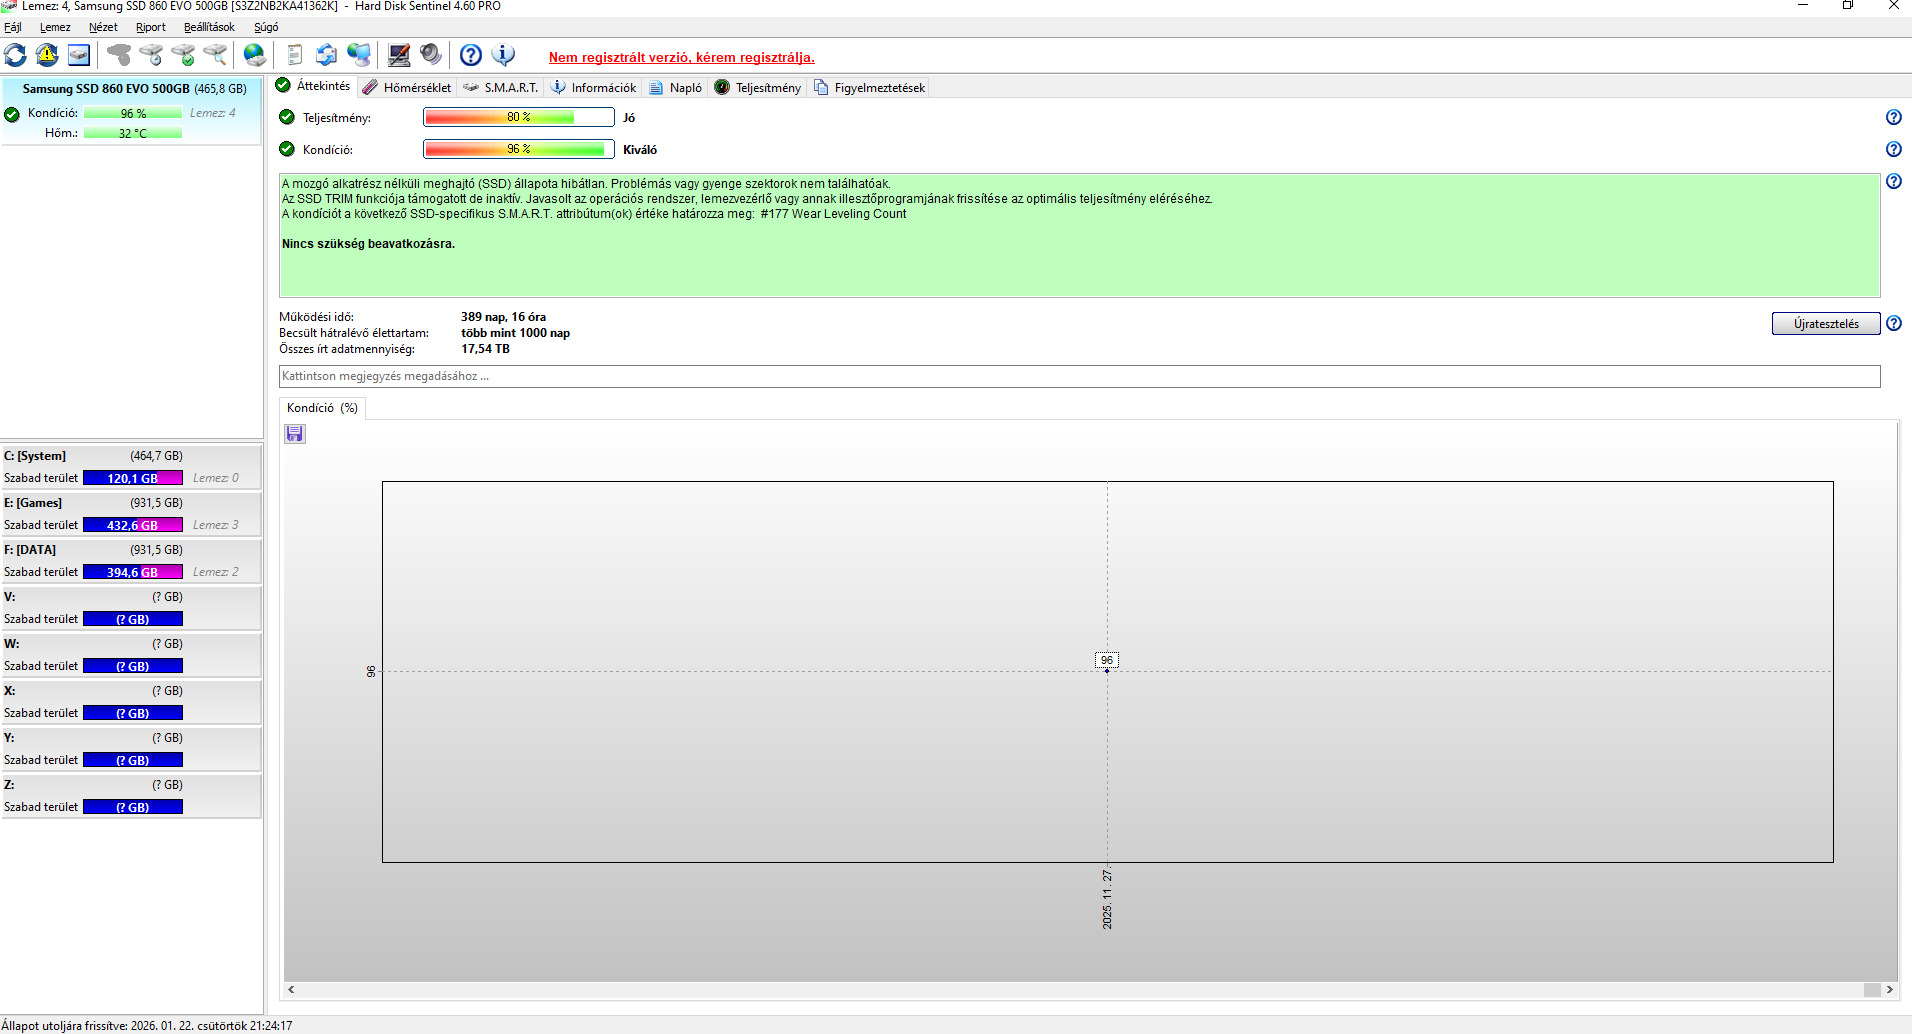Open the S.M.A.R.T. tab

(x=501, y=88)
